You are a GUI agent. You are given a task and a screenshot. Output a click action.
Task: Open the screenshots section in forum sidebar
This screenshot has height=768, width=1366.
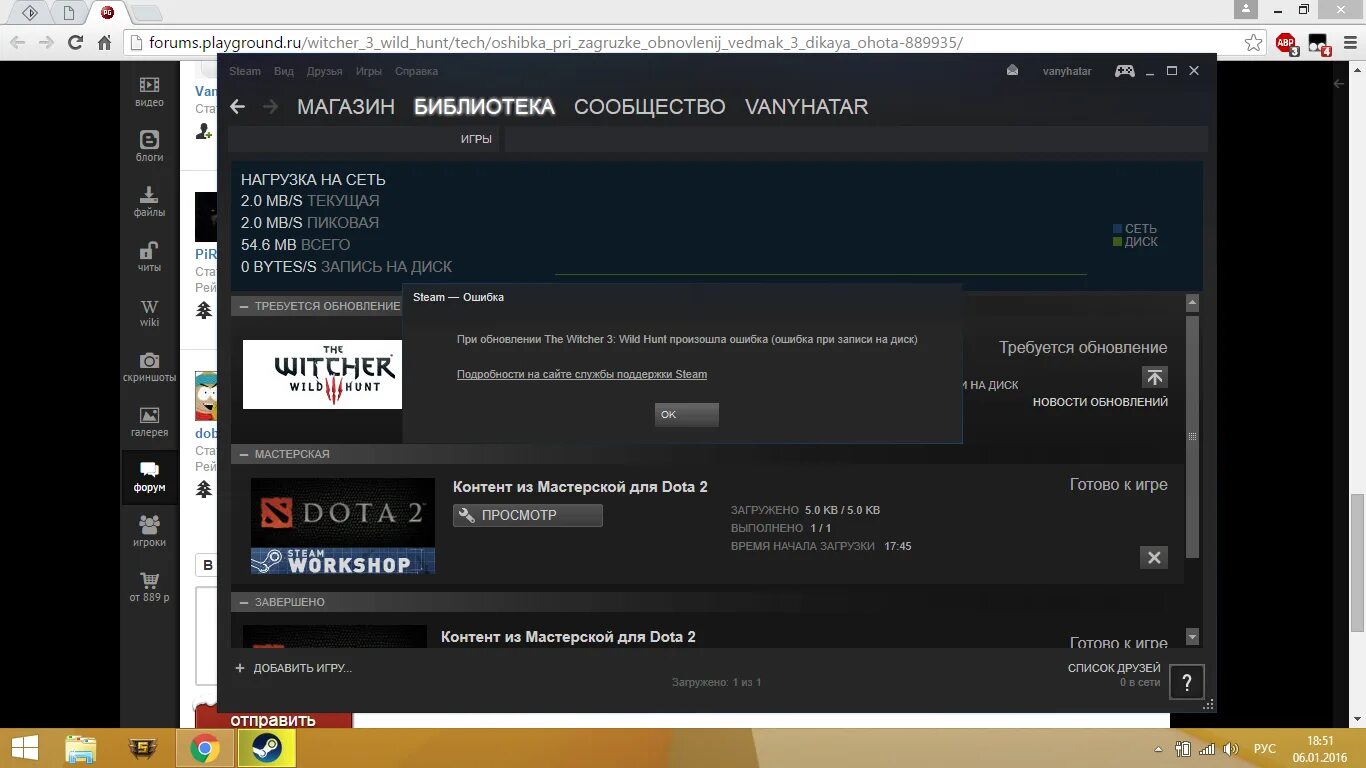[x=149, y=367]
